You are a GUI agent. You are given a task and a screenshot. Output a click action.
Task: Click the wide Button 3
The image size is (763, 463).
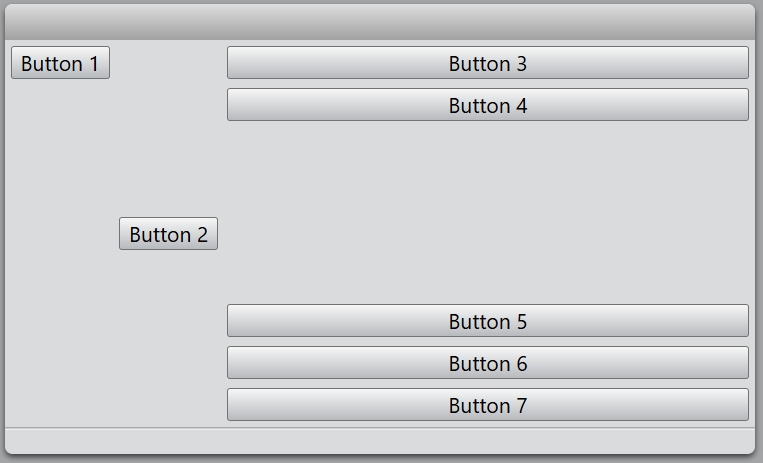point(487,63)
